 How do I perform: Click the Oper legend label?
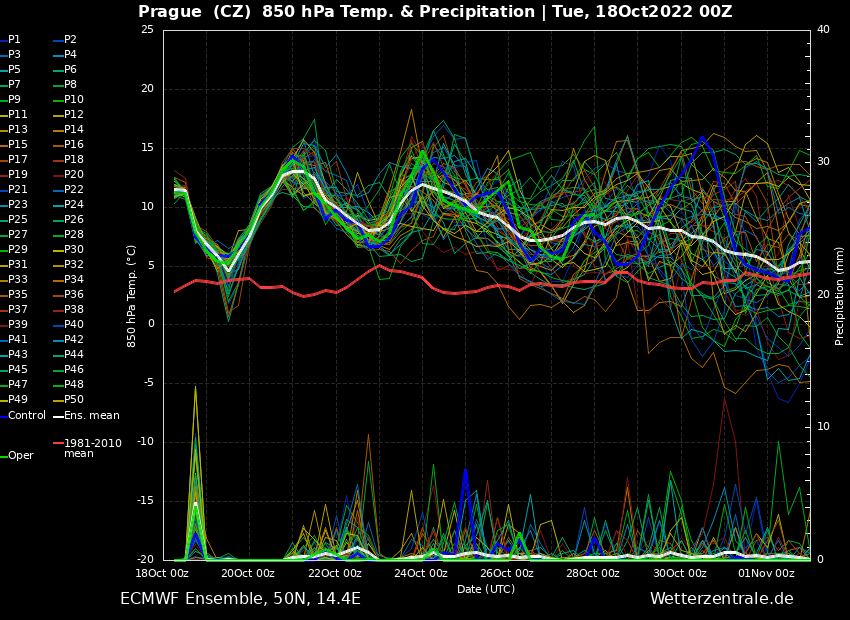[21, 456]
